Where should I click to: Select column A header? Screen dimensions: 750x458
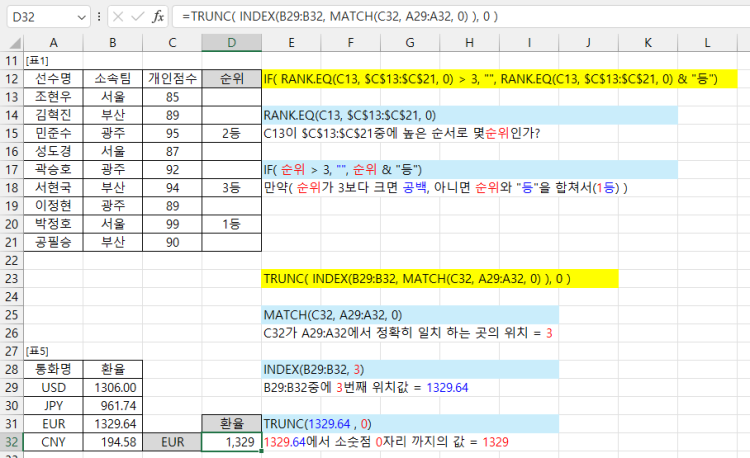coord(53,42)
